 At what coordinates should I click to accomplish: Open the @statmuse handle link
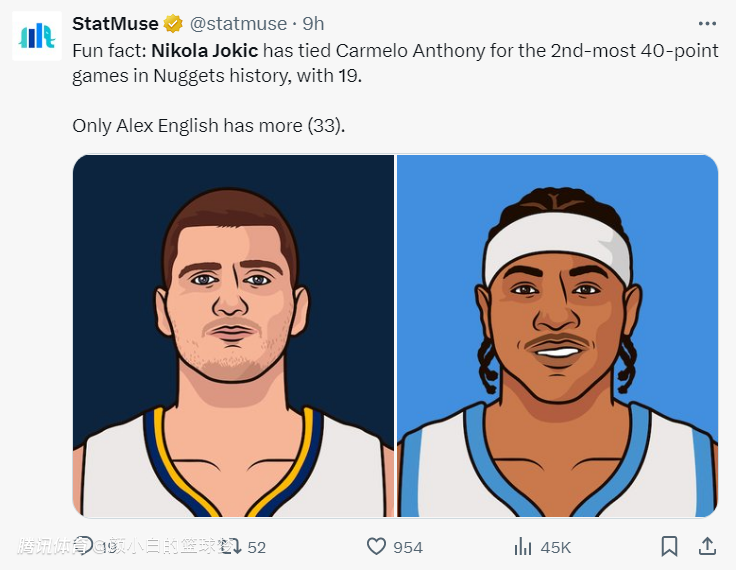coord(238,23)
